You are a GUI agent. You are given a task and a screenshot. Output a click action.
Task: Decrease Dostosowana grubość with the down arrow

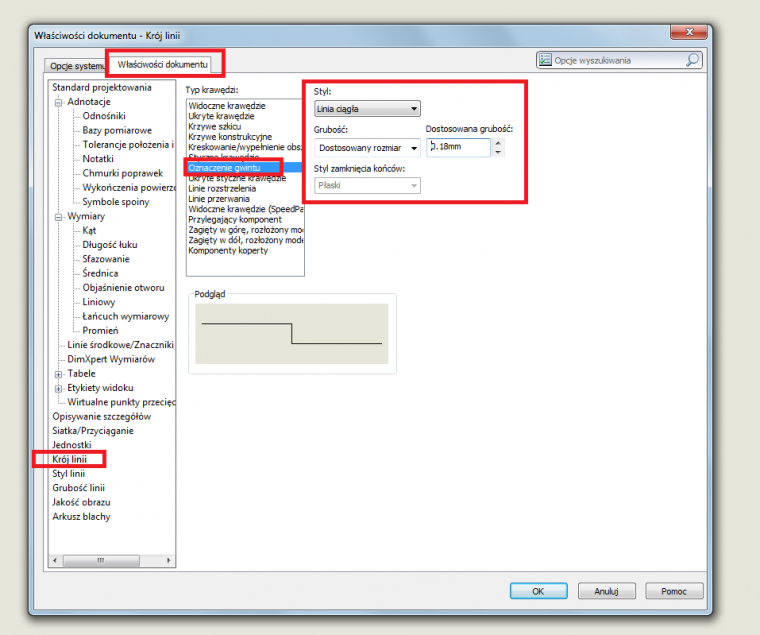[x=498, y=152]
